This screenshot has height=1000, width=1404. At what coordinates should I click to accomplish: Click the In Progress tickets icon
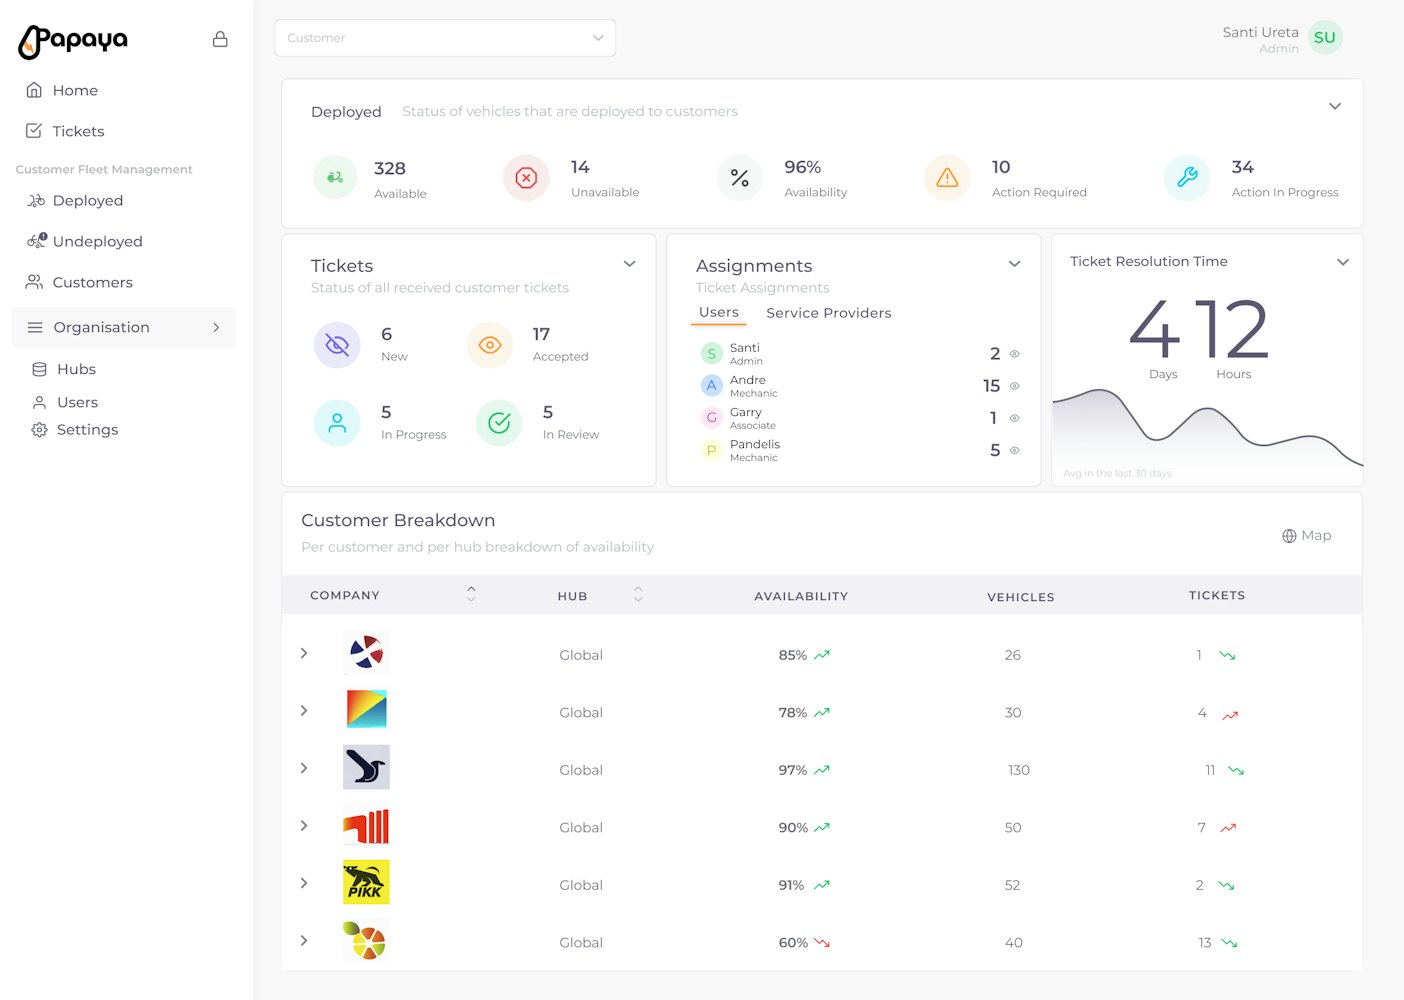(337, 423)
